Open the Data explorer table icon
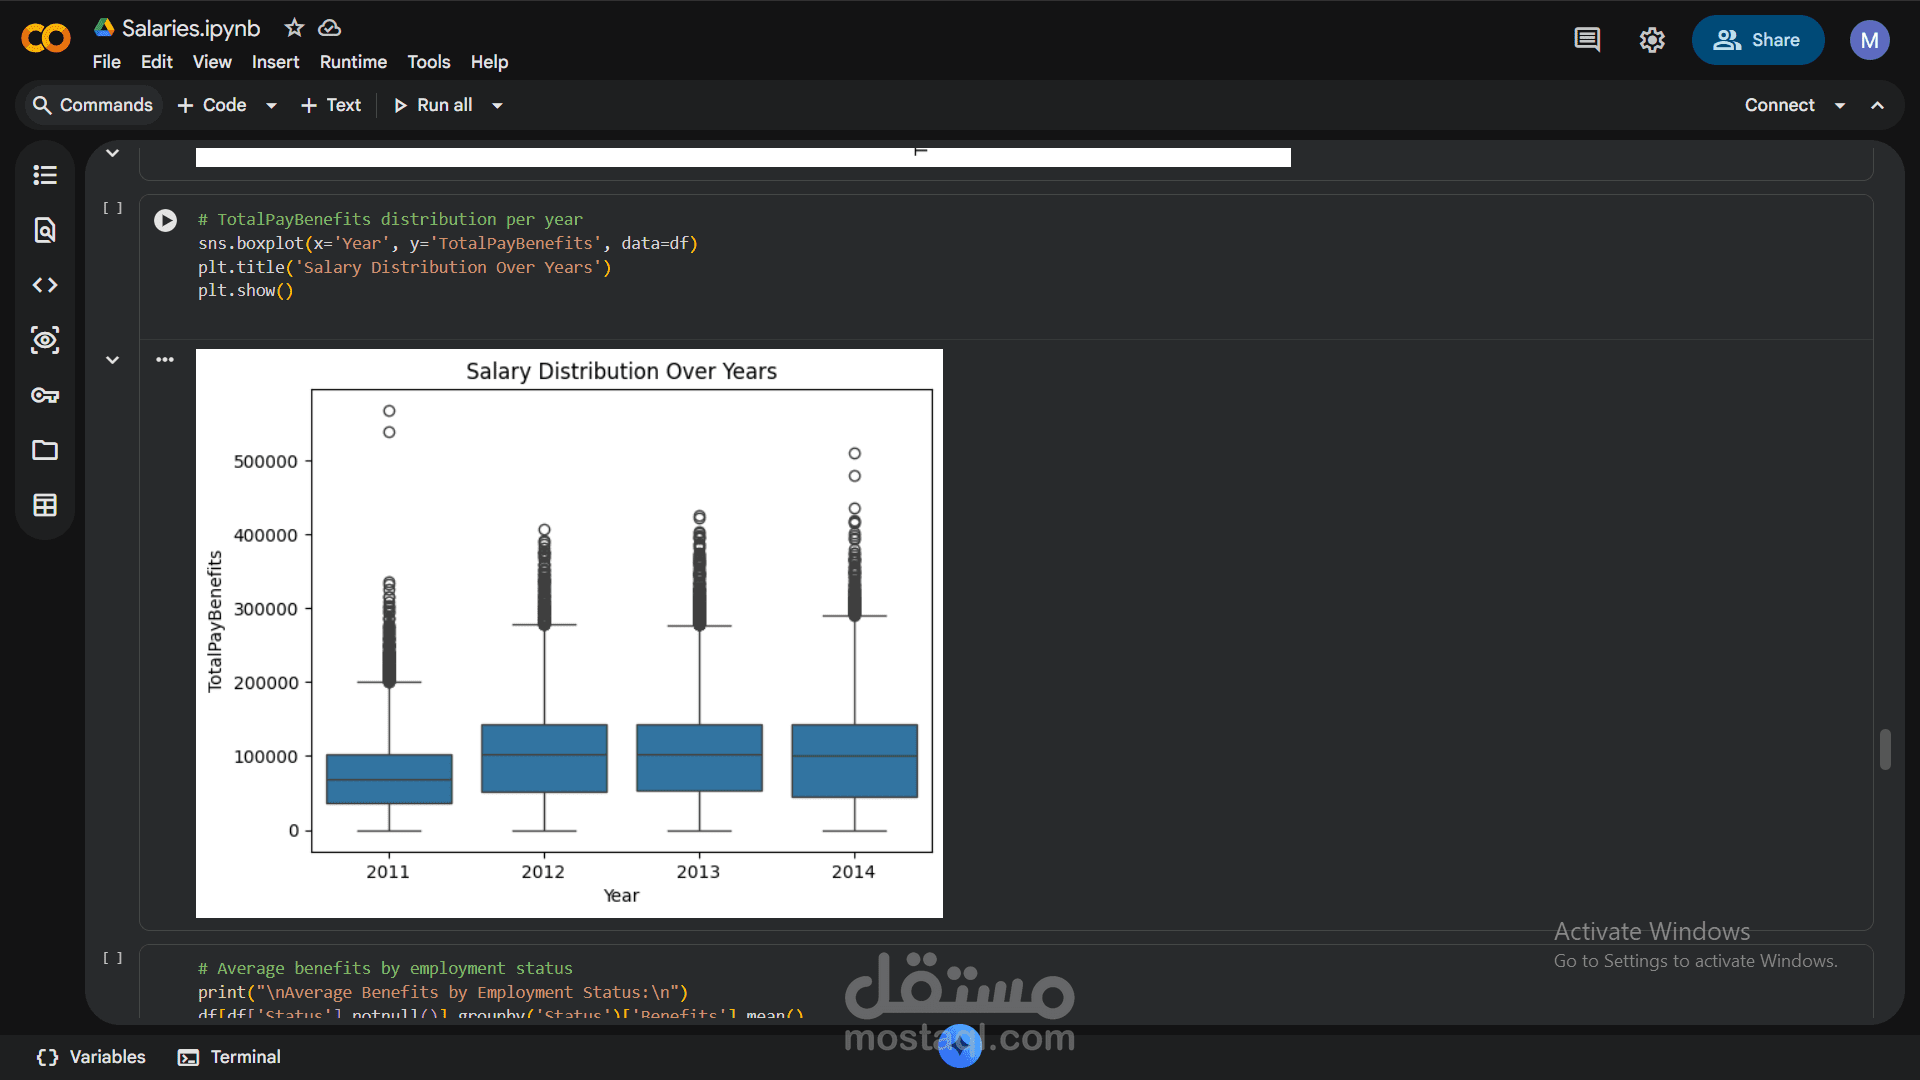Image resolution: width=1920 pixels, height=1080 pixels. click(x=45, y=505)
